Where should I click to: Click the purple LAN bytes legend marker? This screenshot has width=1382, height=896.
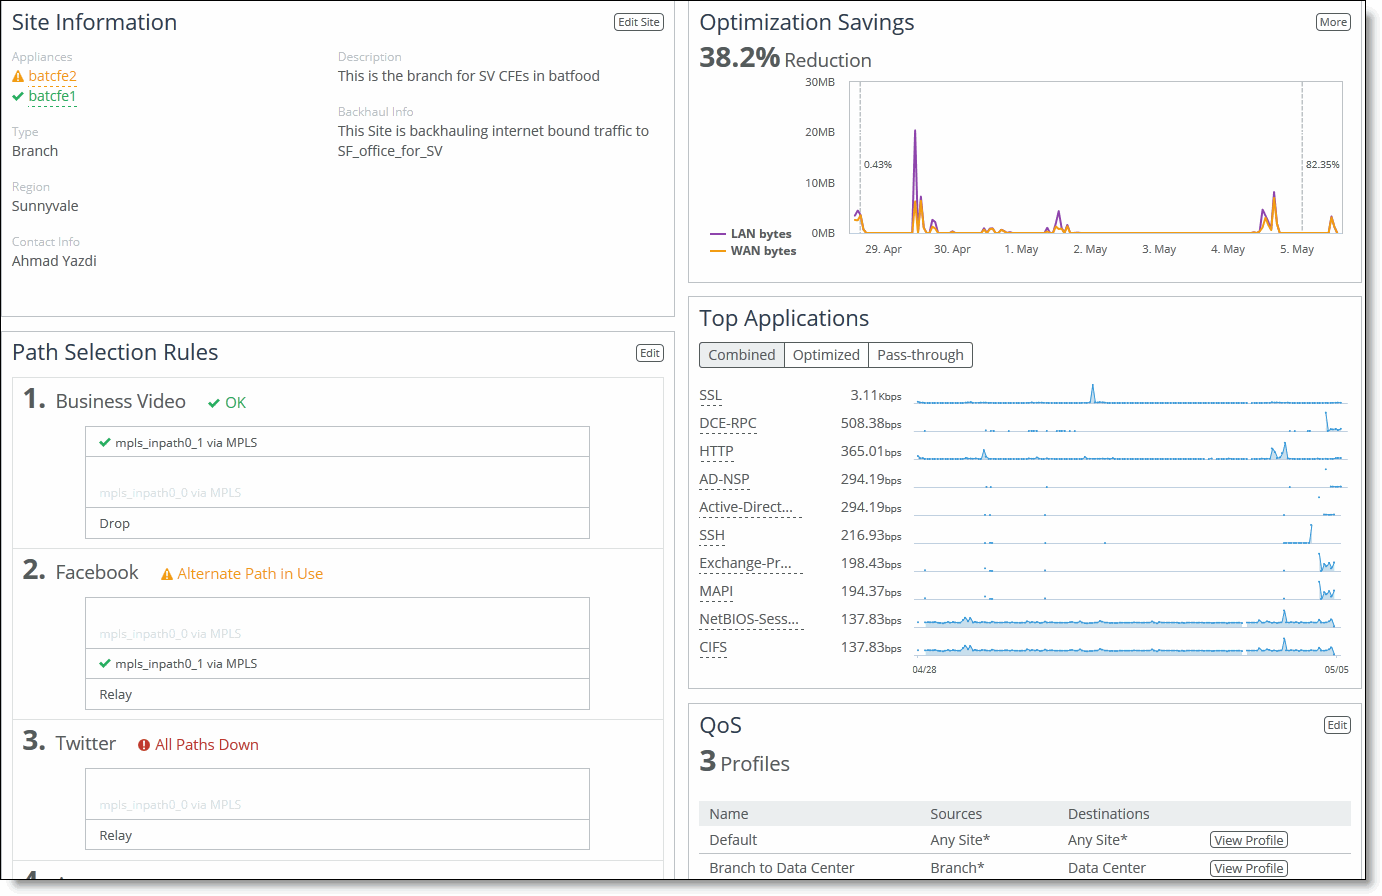coord(717,234)
